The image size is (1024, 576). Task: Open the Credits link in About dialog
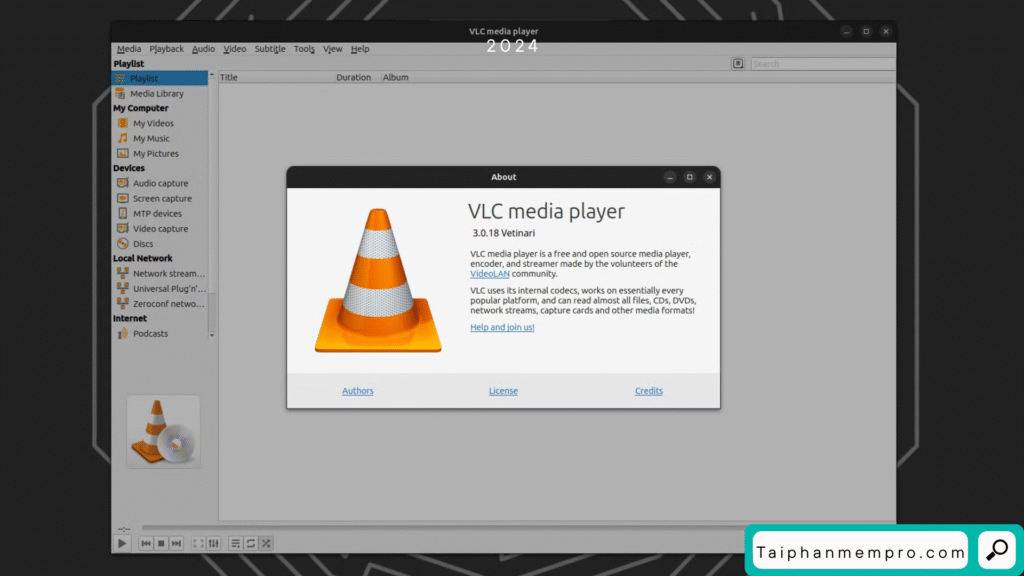click(x=649, y=391)
